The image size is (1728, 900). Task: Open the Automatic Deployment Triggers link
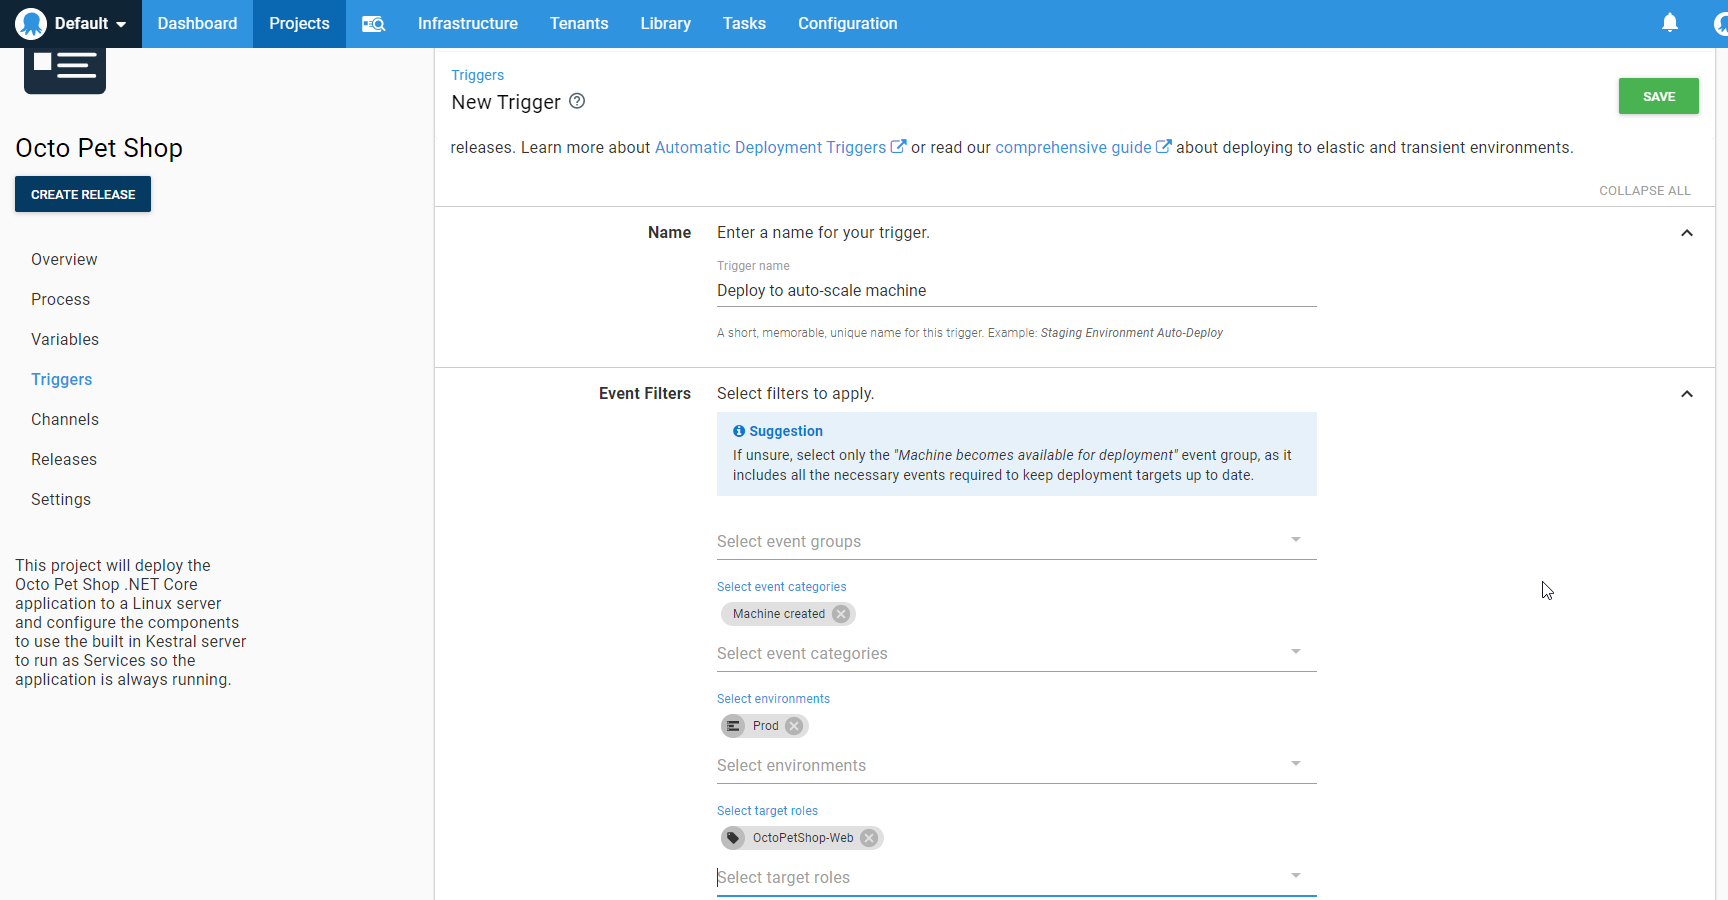pos(770,147)
